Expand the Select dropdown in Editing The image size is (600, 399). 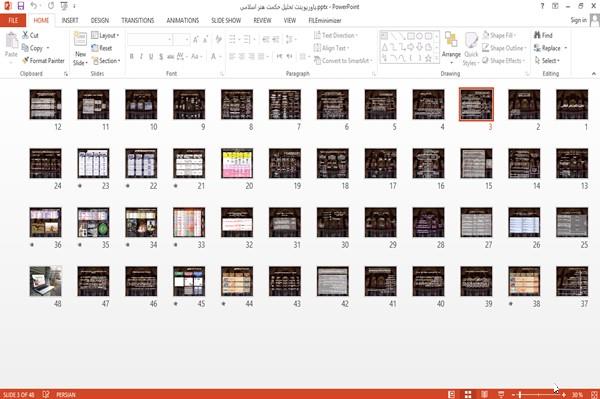[548, 60]
